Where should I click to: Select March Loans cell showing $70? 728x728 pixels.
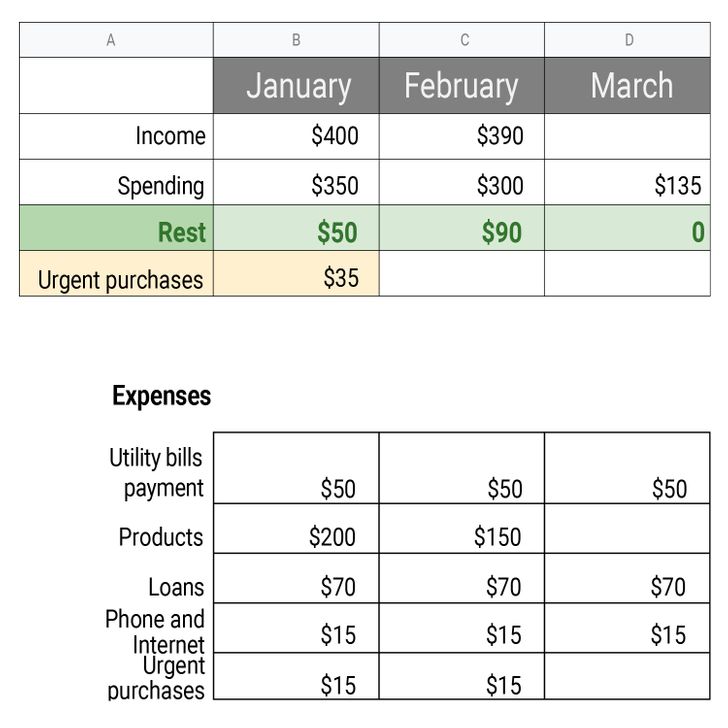click(627, 578)
